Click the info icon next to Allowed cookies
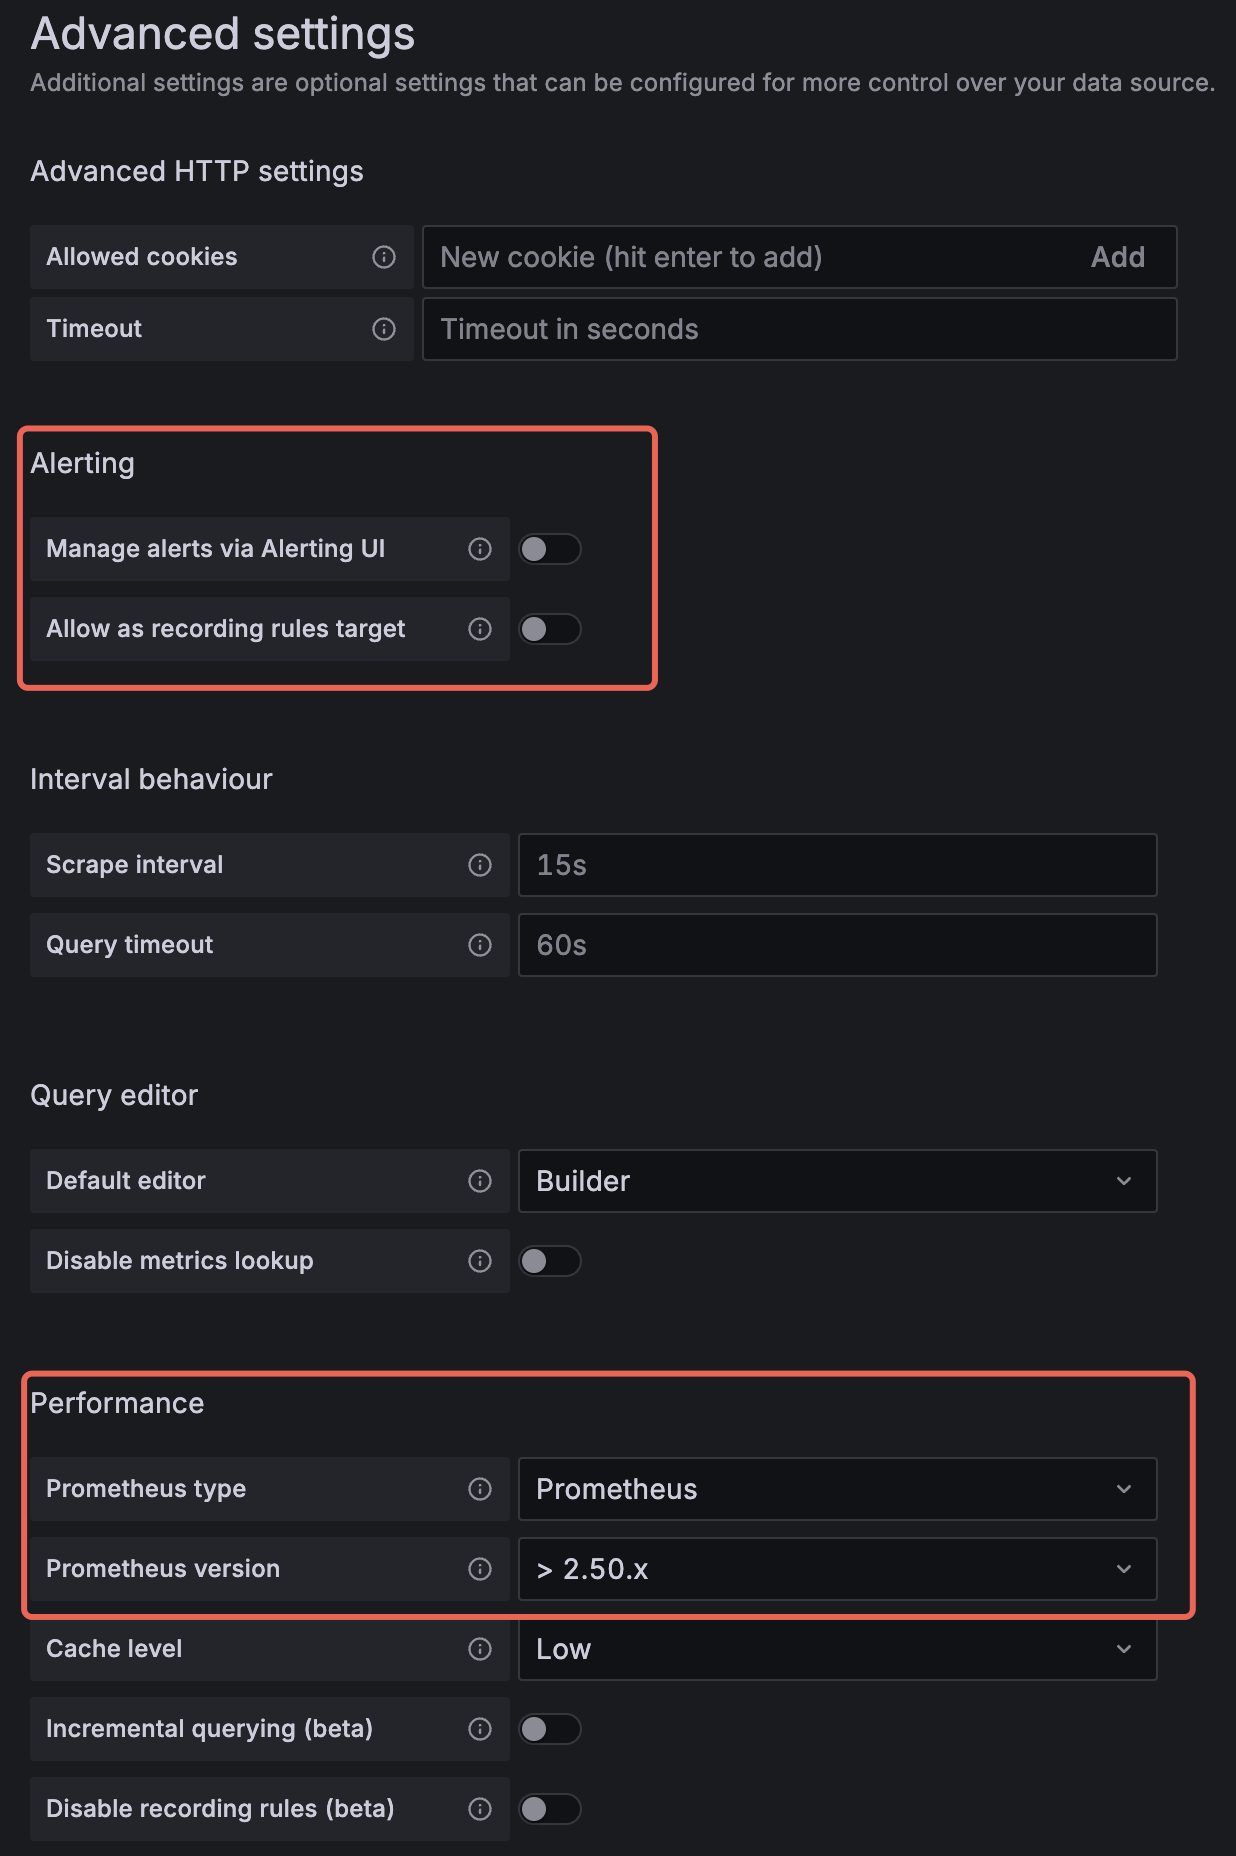Screen dimensions: 1236x1856 click(x=384, y=257)
